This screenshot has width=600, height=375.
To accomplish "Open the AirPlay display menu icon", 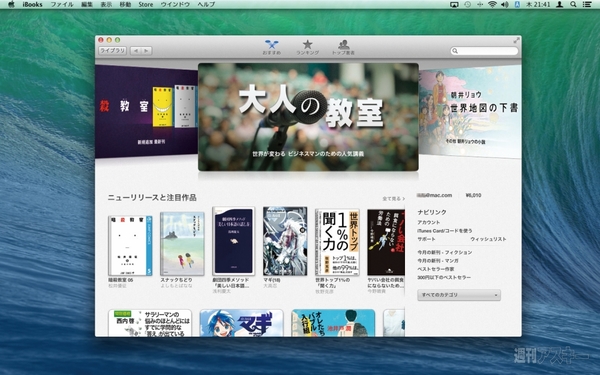I will 454,4.
